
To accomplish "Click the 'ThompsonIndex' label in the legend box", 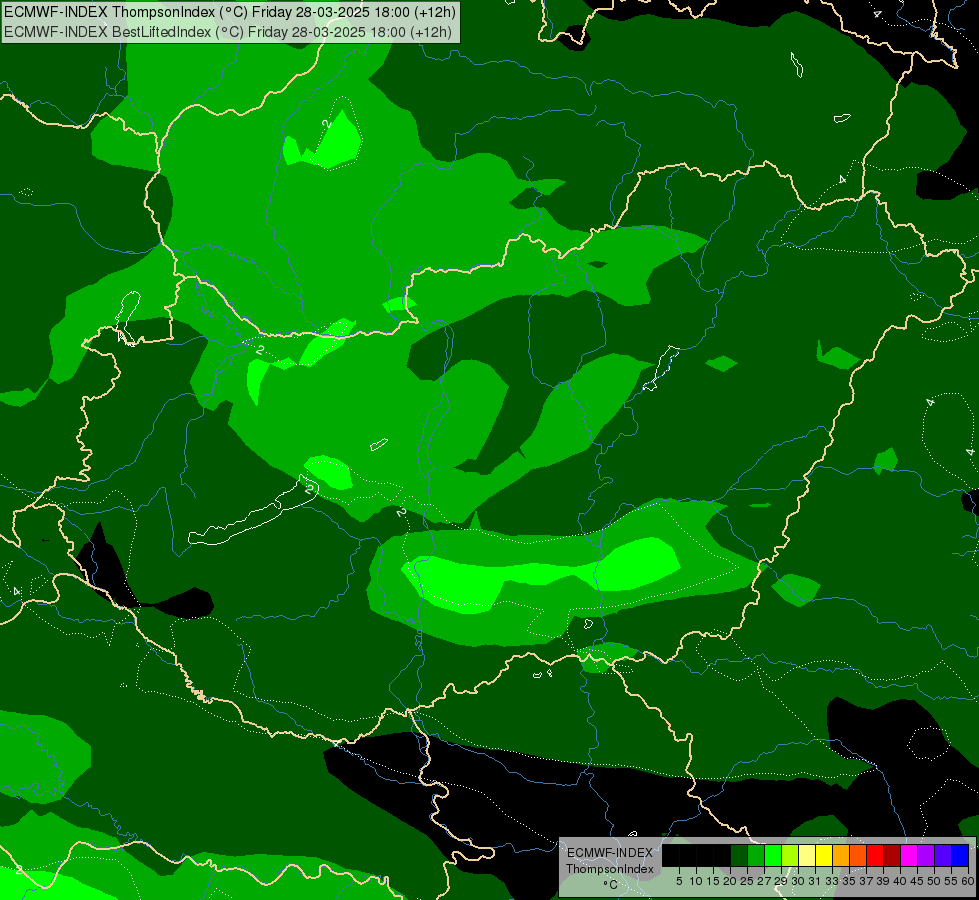I will pos(610,869).
